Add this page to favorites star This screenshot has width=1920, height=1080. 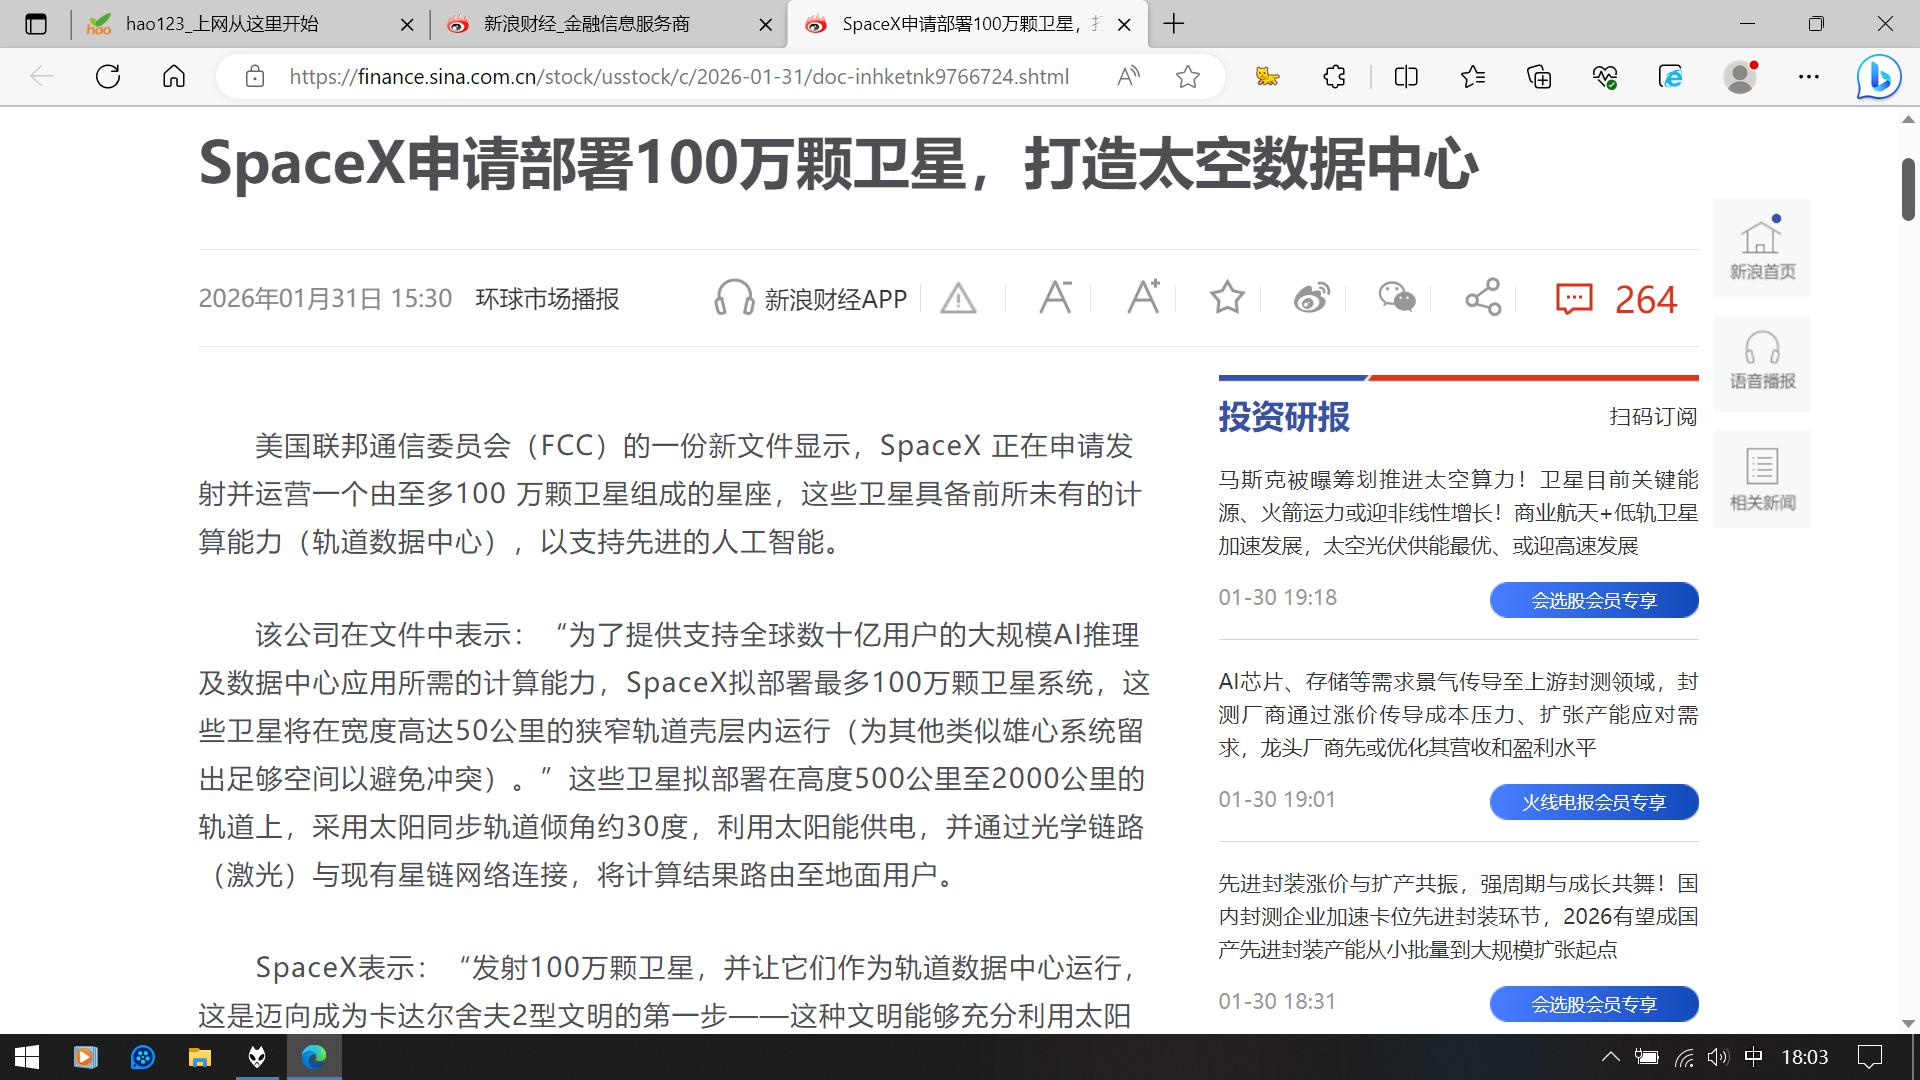click(1188, 77)
